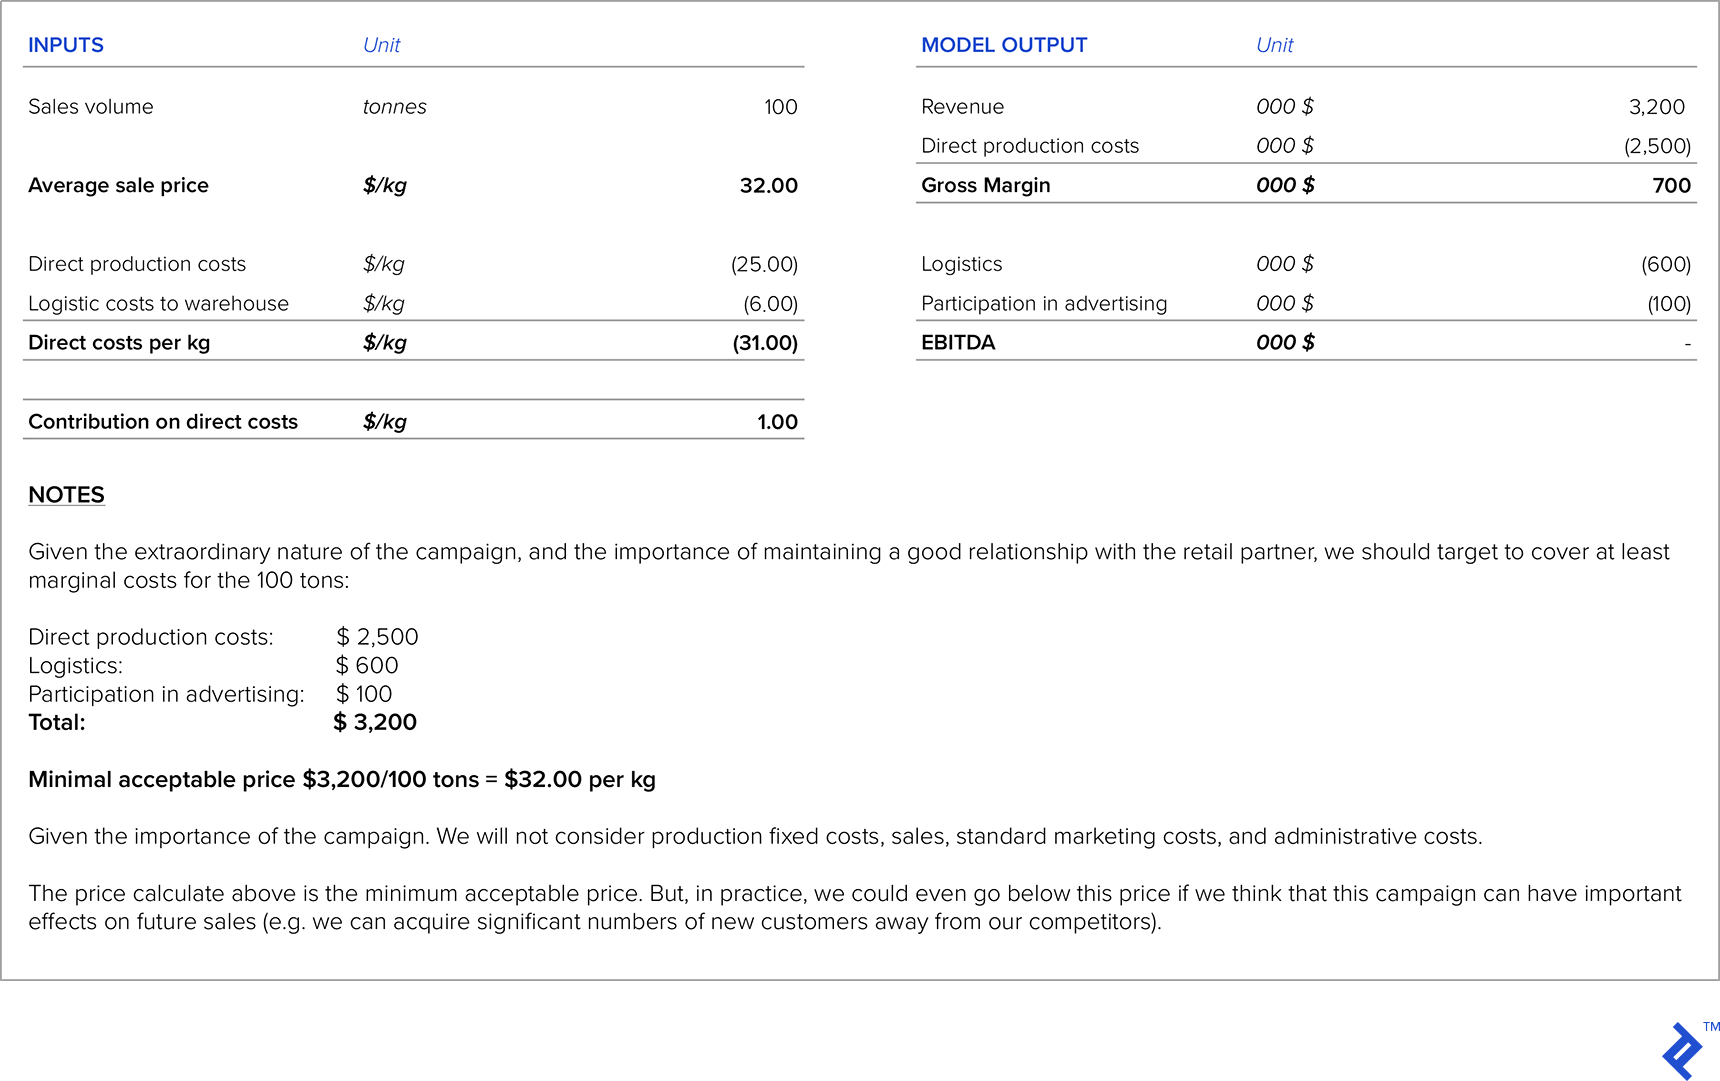This screenshot has height=1081, width=1720.
Task: Click the Contribution on direct costs value 1.00
Action: (x=776, y=422)
